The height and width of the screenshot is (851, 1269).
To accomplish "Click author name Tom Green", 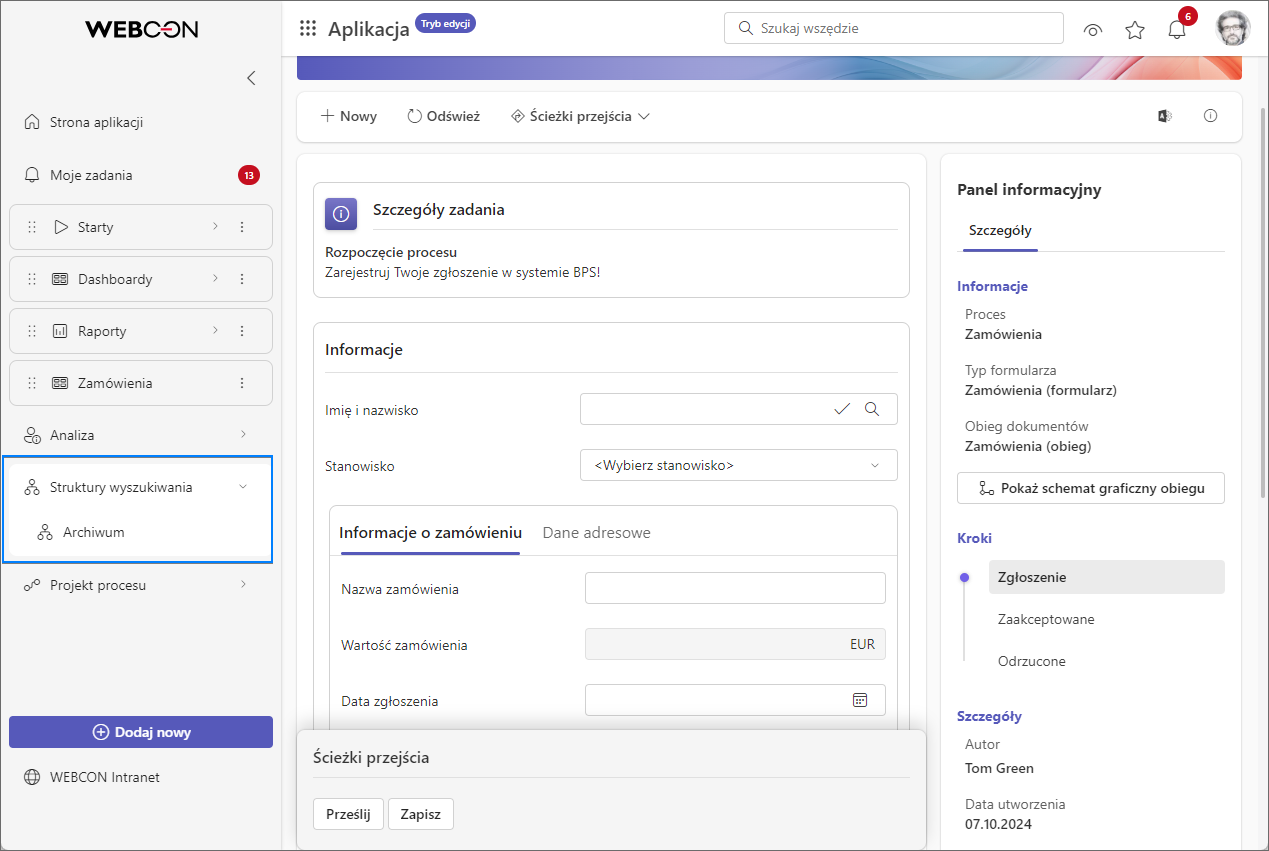I will coord(999,768).
